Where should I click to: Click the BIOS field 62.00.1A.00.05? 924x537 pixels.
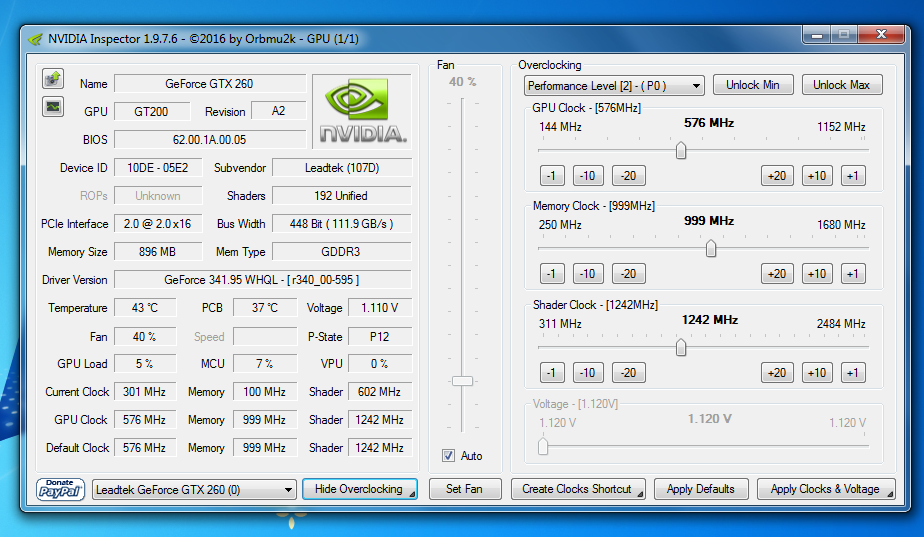(210, 140)
